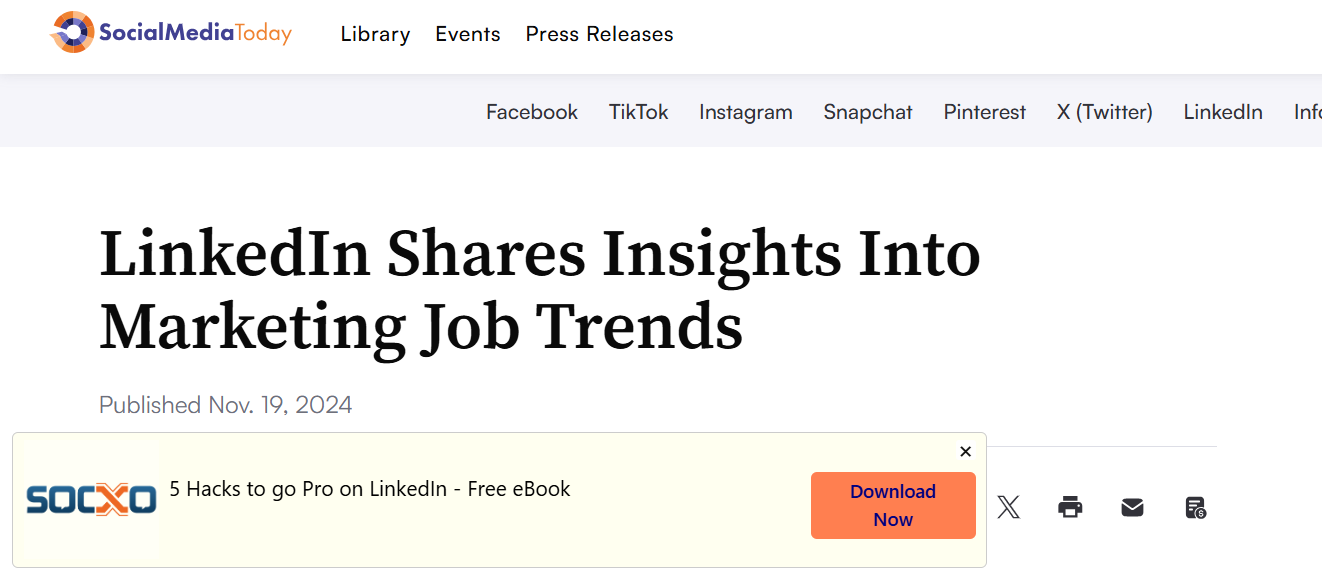Viewport: 1322px width, 573px height.
Task: Print this article using the printer icon
Action: 1070,507
